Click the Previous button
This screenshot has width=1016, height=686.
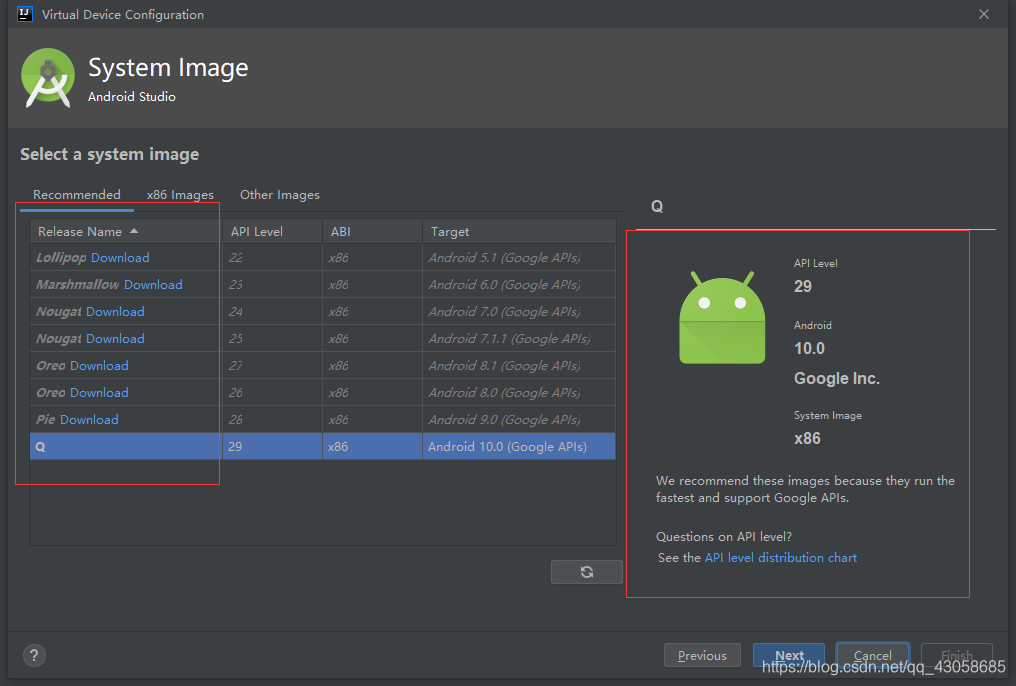coord(702,656)
